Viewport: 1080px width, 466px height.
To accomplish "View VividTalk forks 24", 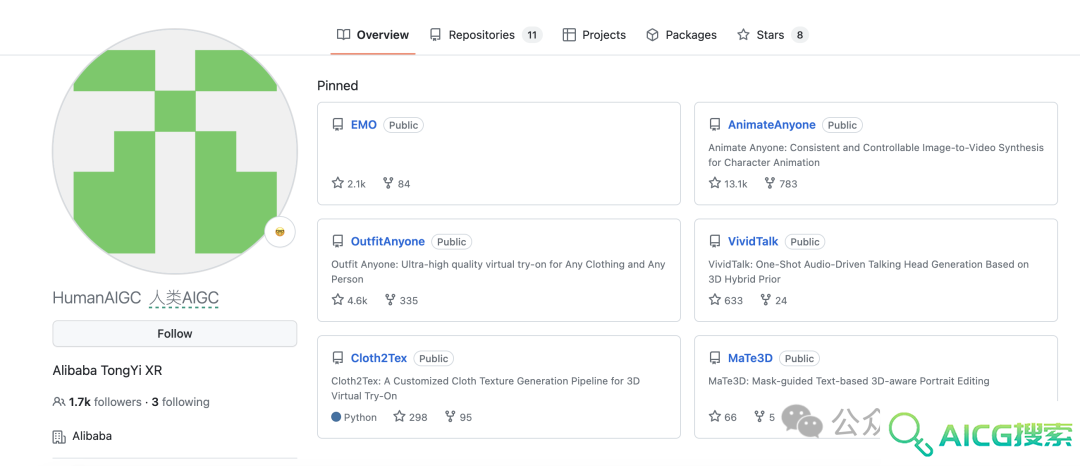I will coord(773,300).
